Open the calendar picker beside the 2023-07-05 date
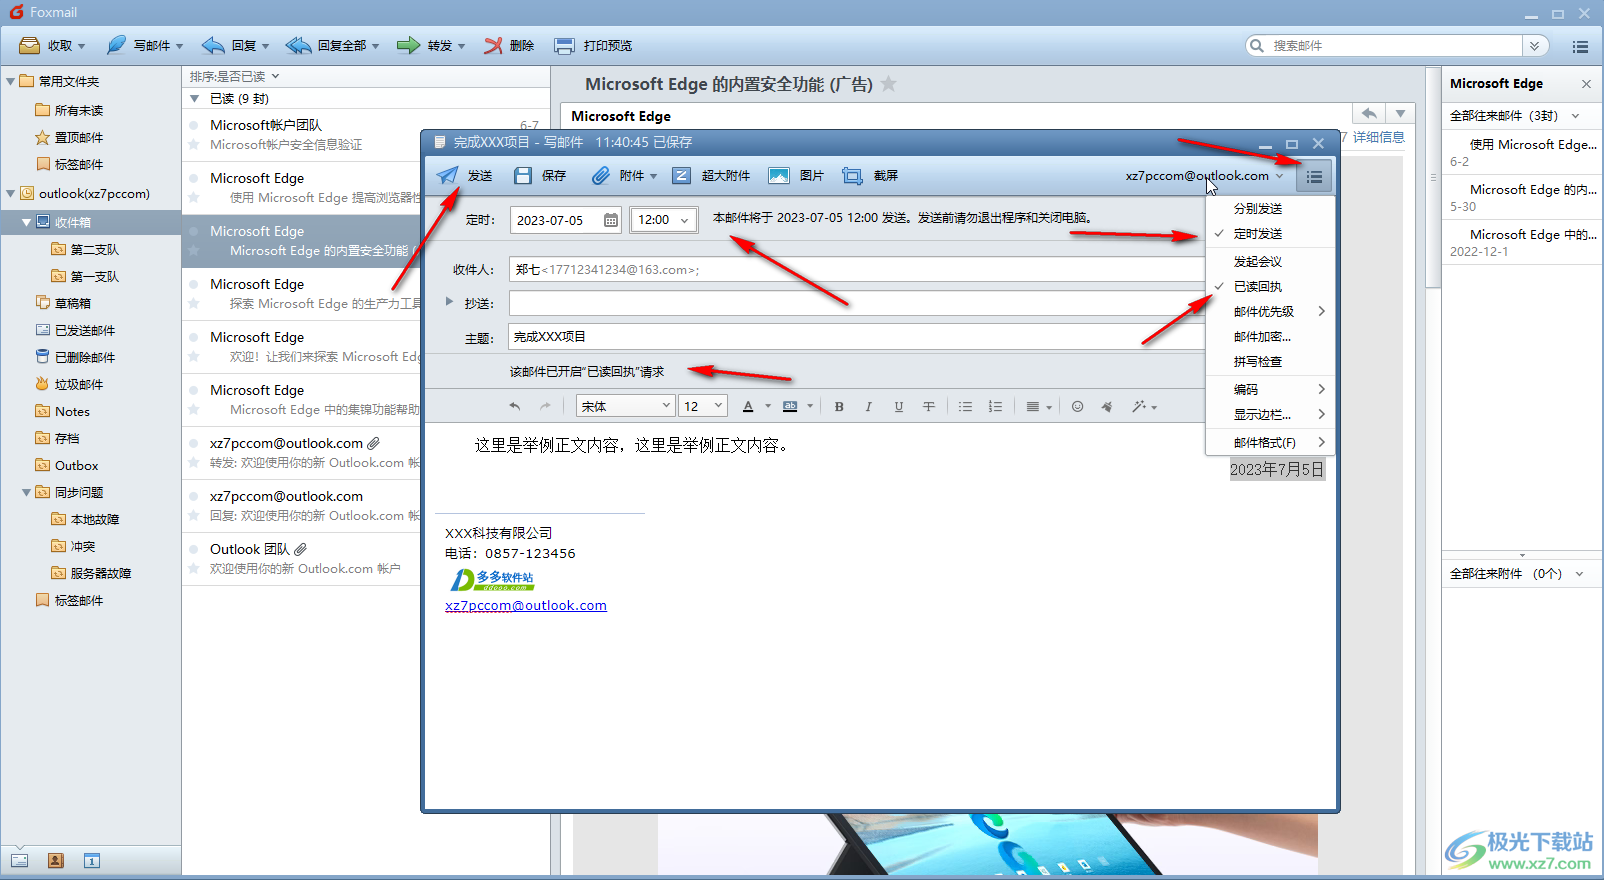Screen dimensions: 1604x880 click(x=611, y=220)
